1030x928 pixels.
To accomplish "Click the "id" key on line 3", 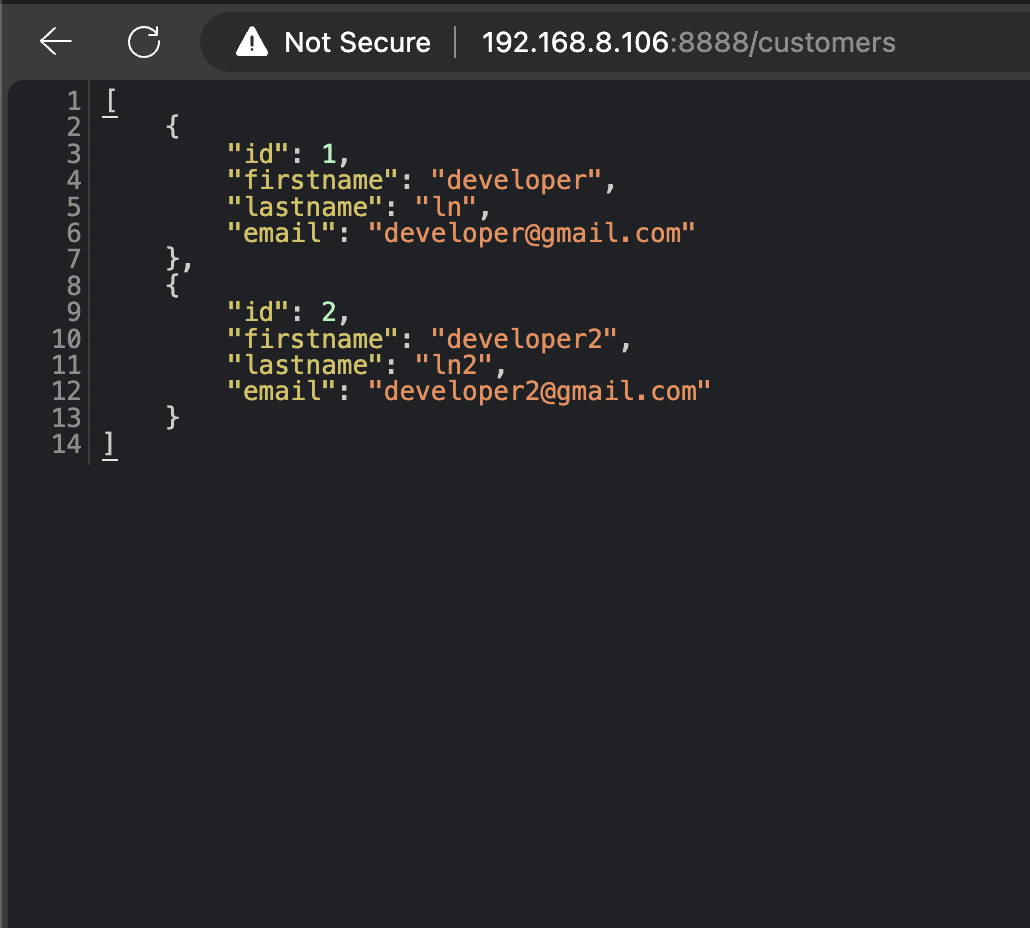I will click(x=258, y=154).
